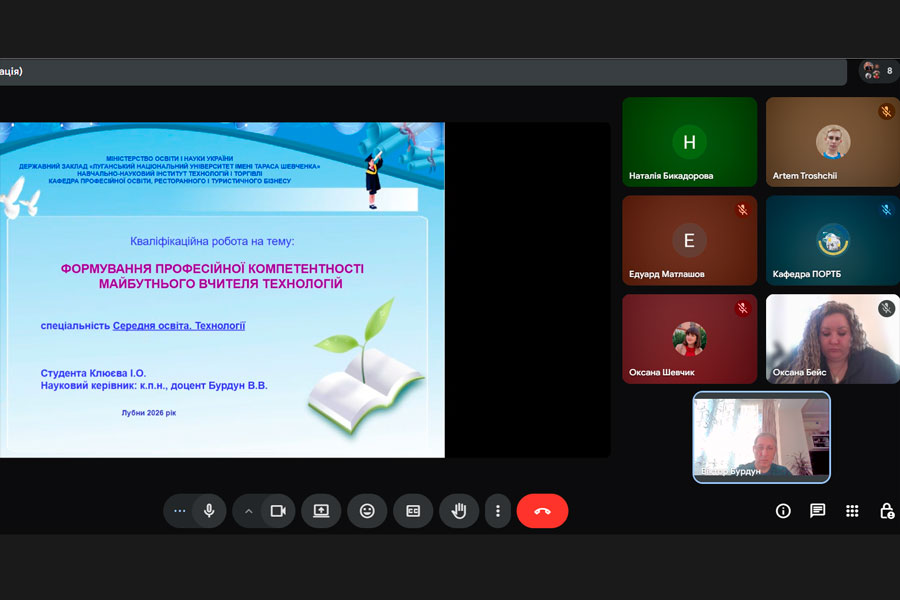Viewport: 900px width, 600px height.
Task: Click the presented slide title ФОРМУВАННЯ ПРОФЕСІЙНОЇ КОМПЕТЕНТНОСТІ
Action: 212,269
